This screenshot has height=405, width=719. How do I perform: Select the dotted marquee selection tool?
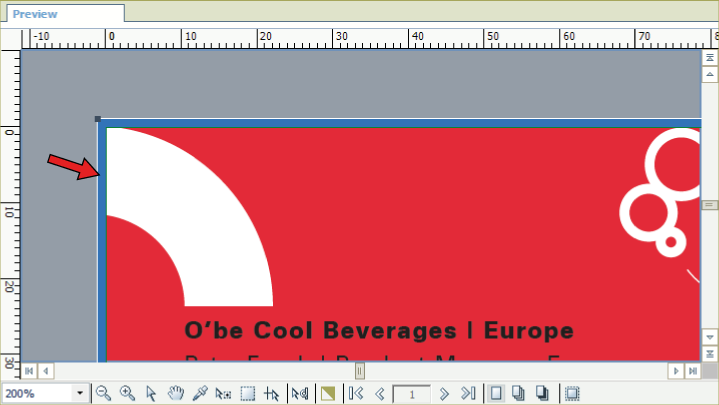coord(247,394)
